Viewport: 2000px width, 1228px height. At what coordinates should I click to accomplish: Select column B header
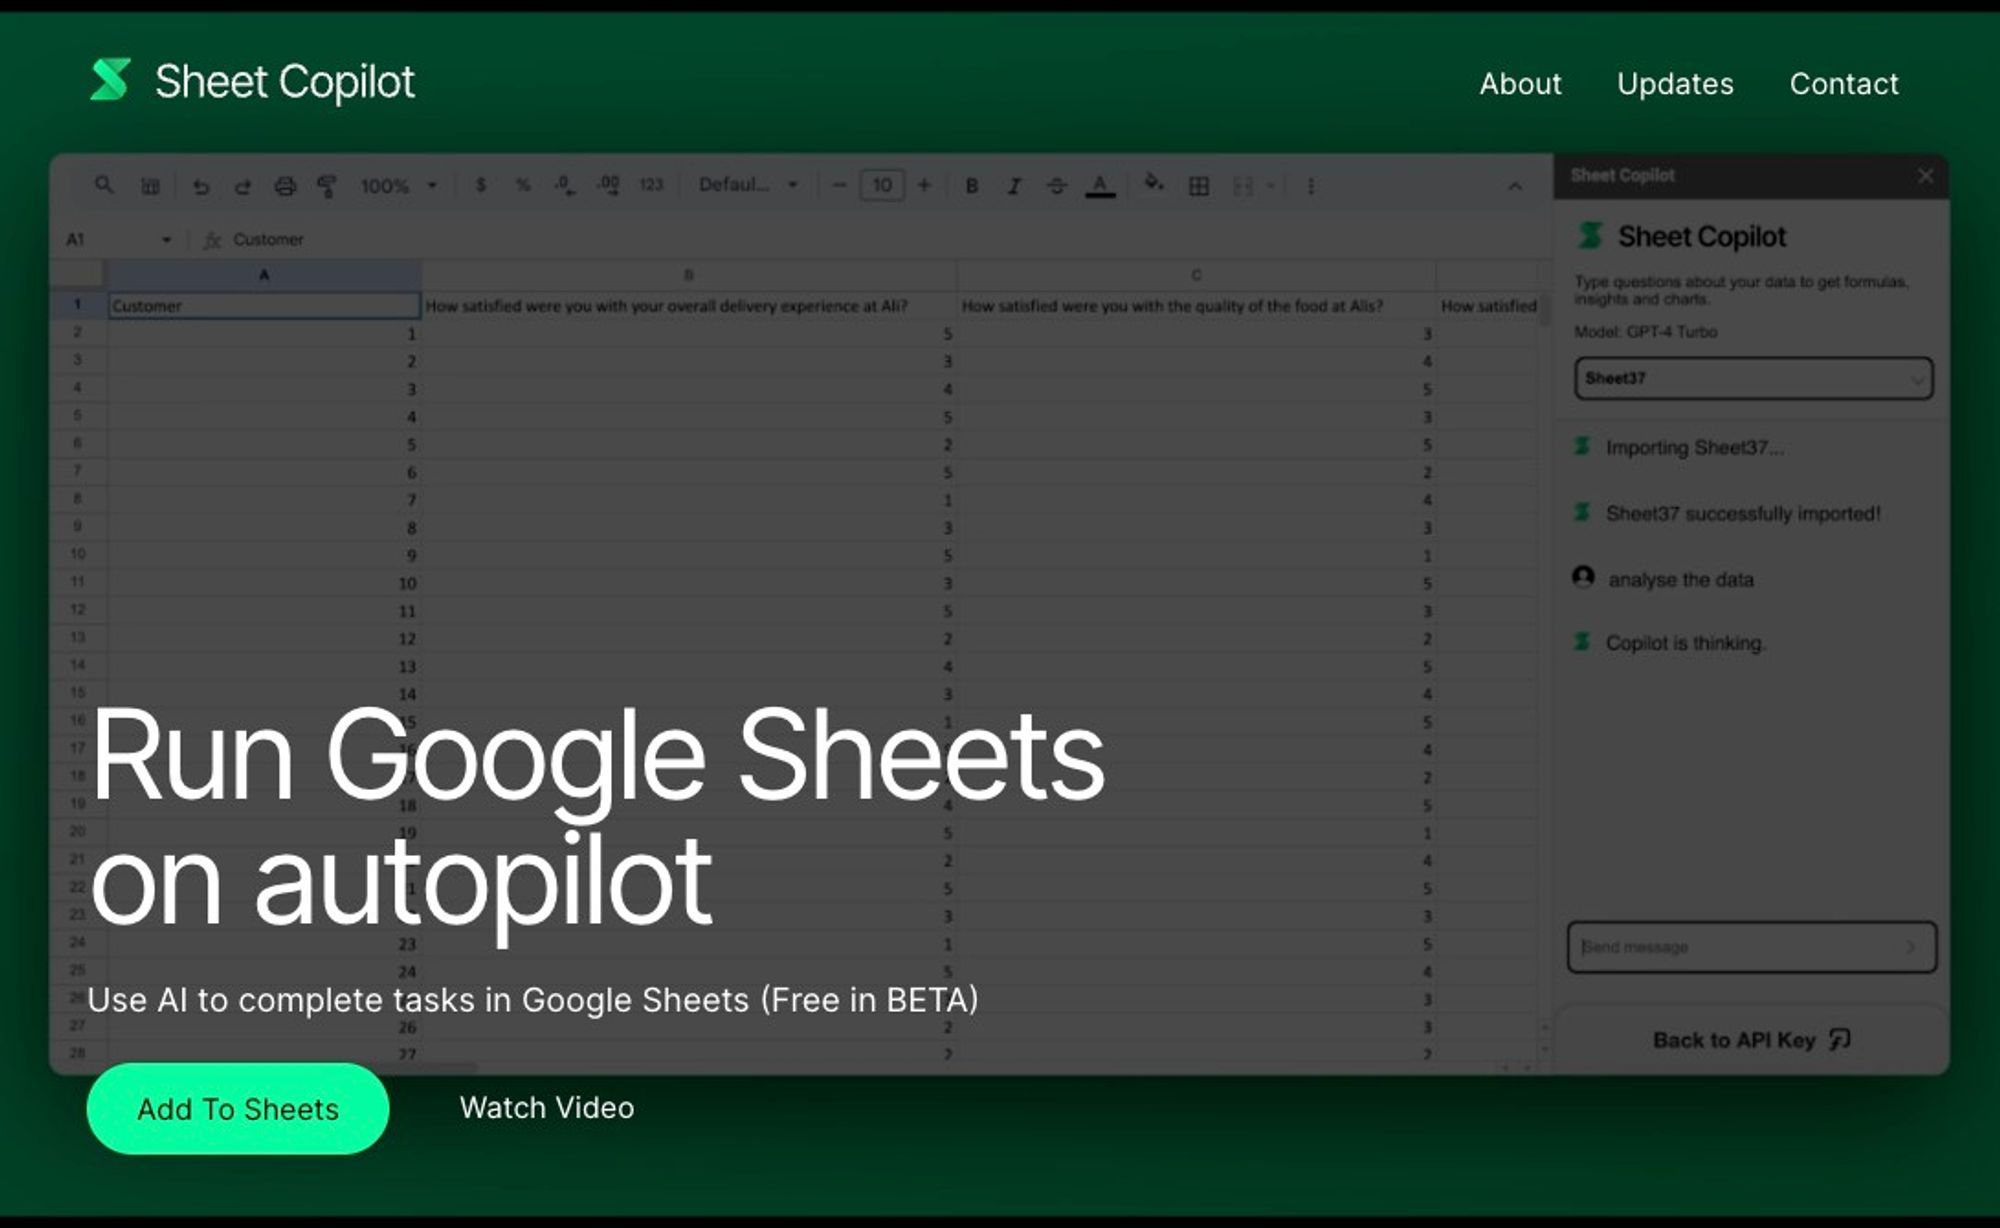(688, 274)
